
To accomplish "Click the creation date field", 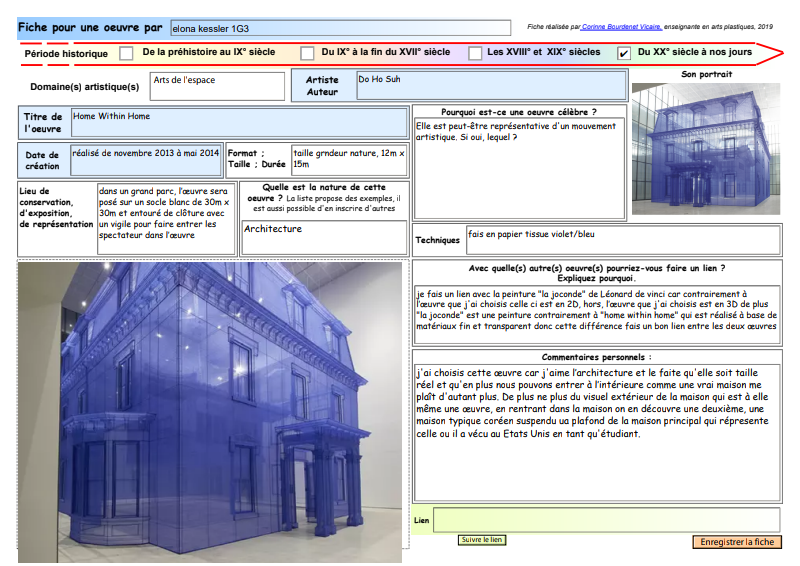I will click(146, 159).
